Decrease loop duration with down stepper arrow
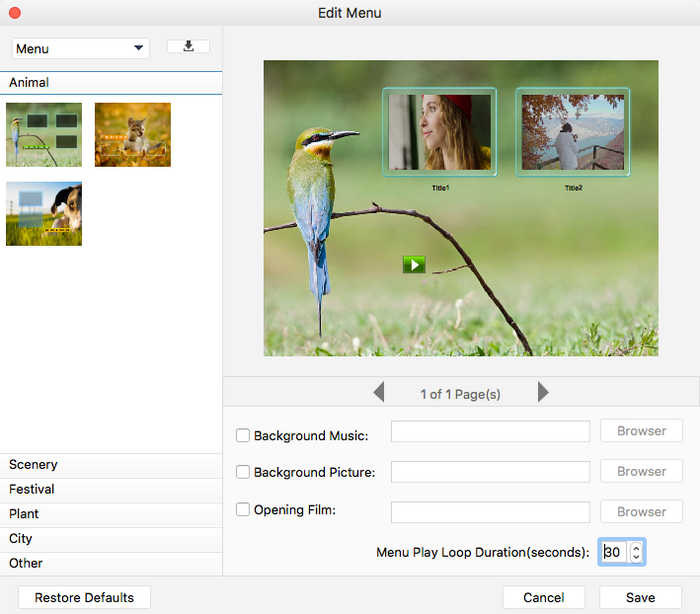Image resolution: width=700 pixels, height=614 pixels. (636, 557)
